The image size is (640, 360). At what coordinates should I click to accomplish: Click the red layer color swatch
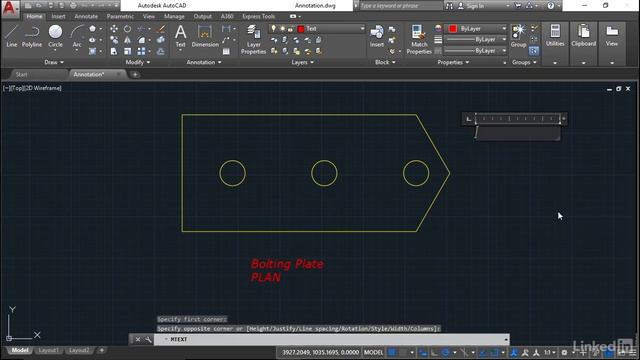(x=301, y=29)
